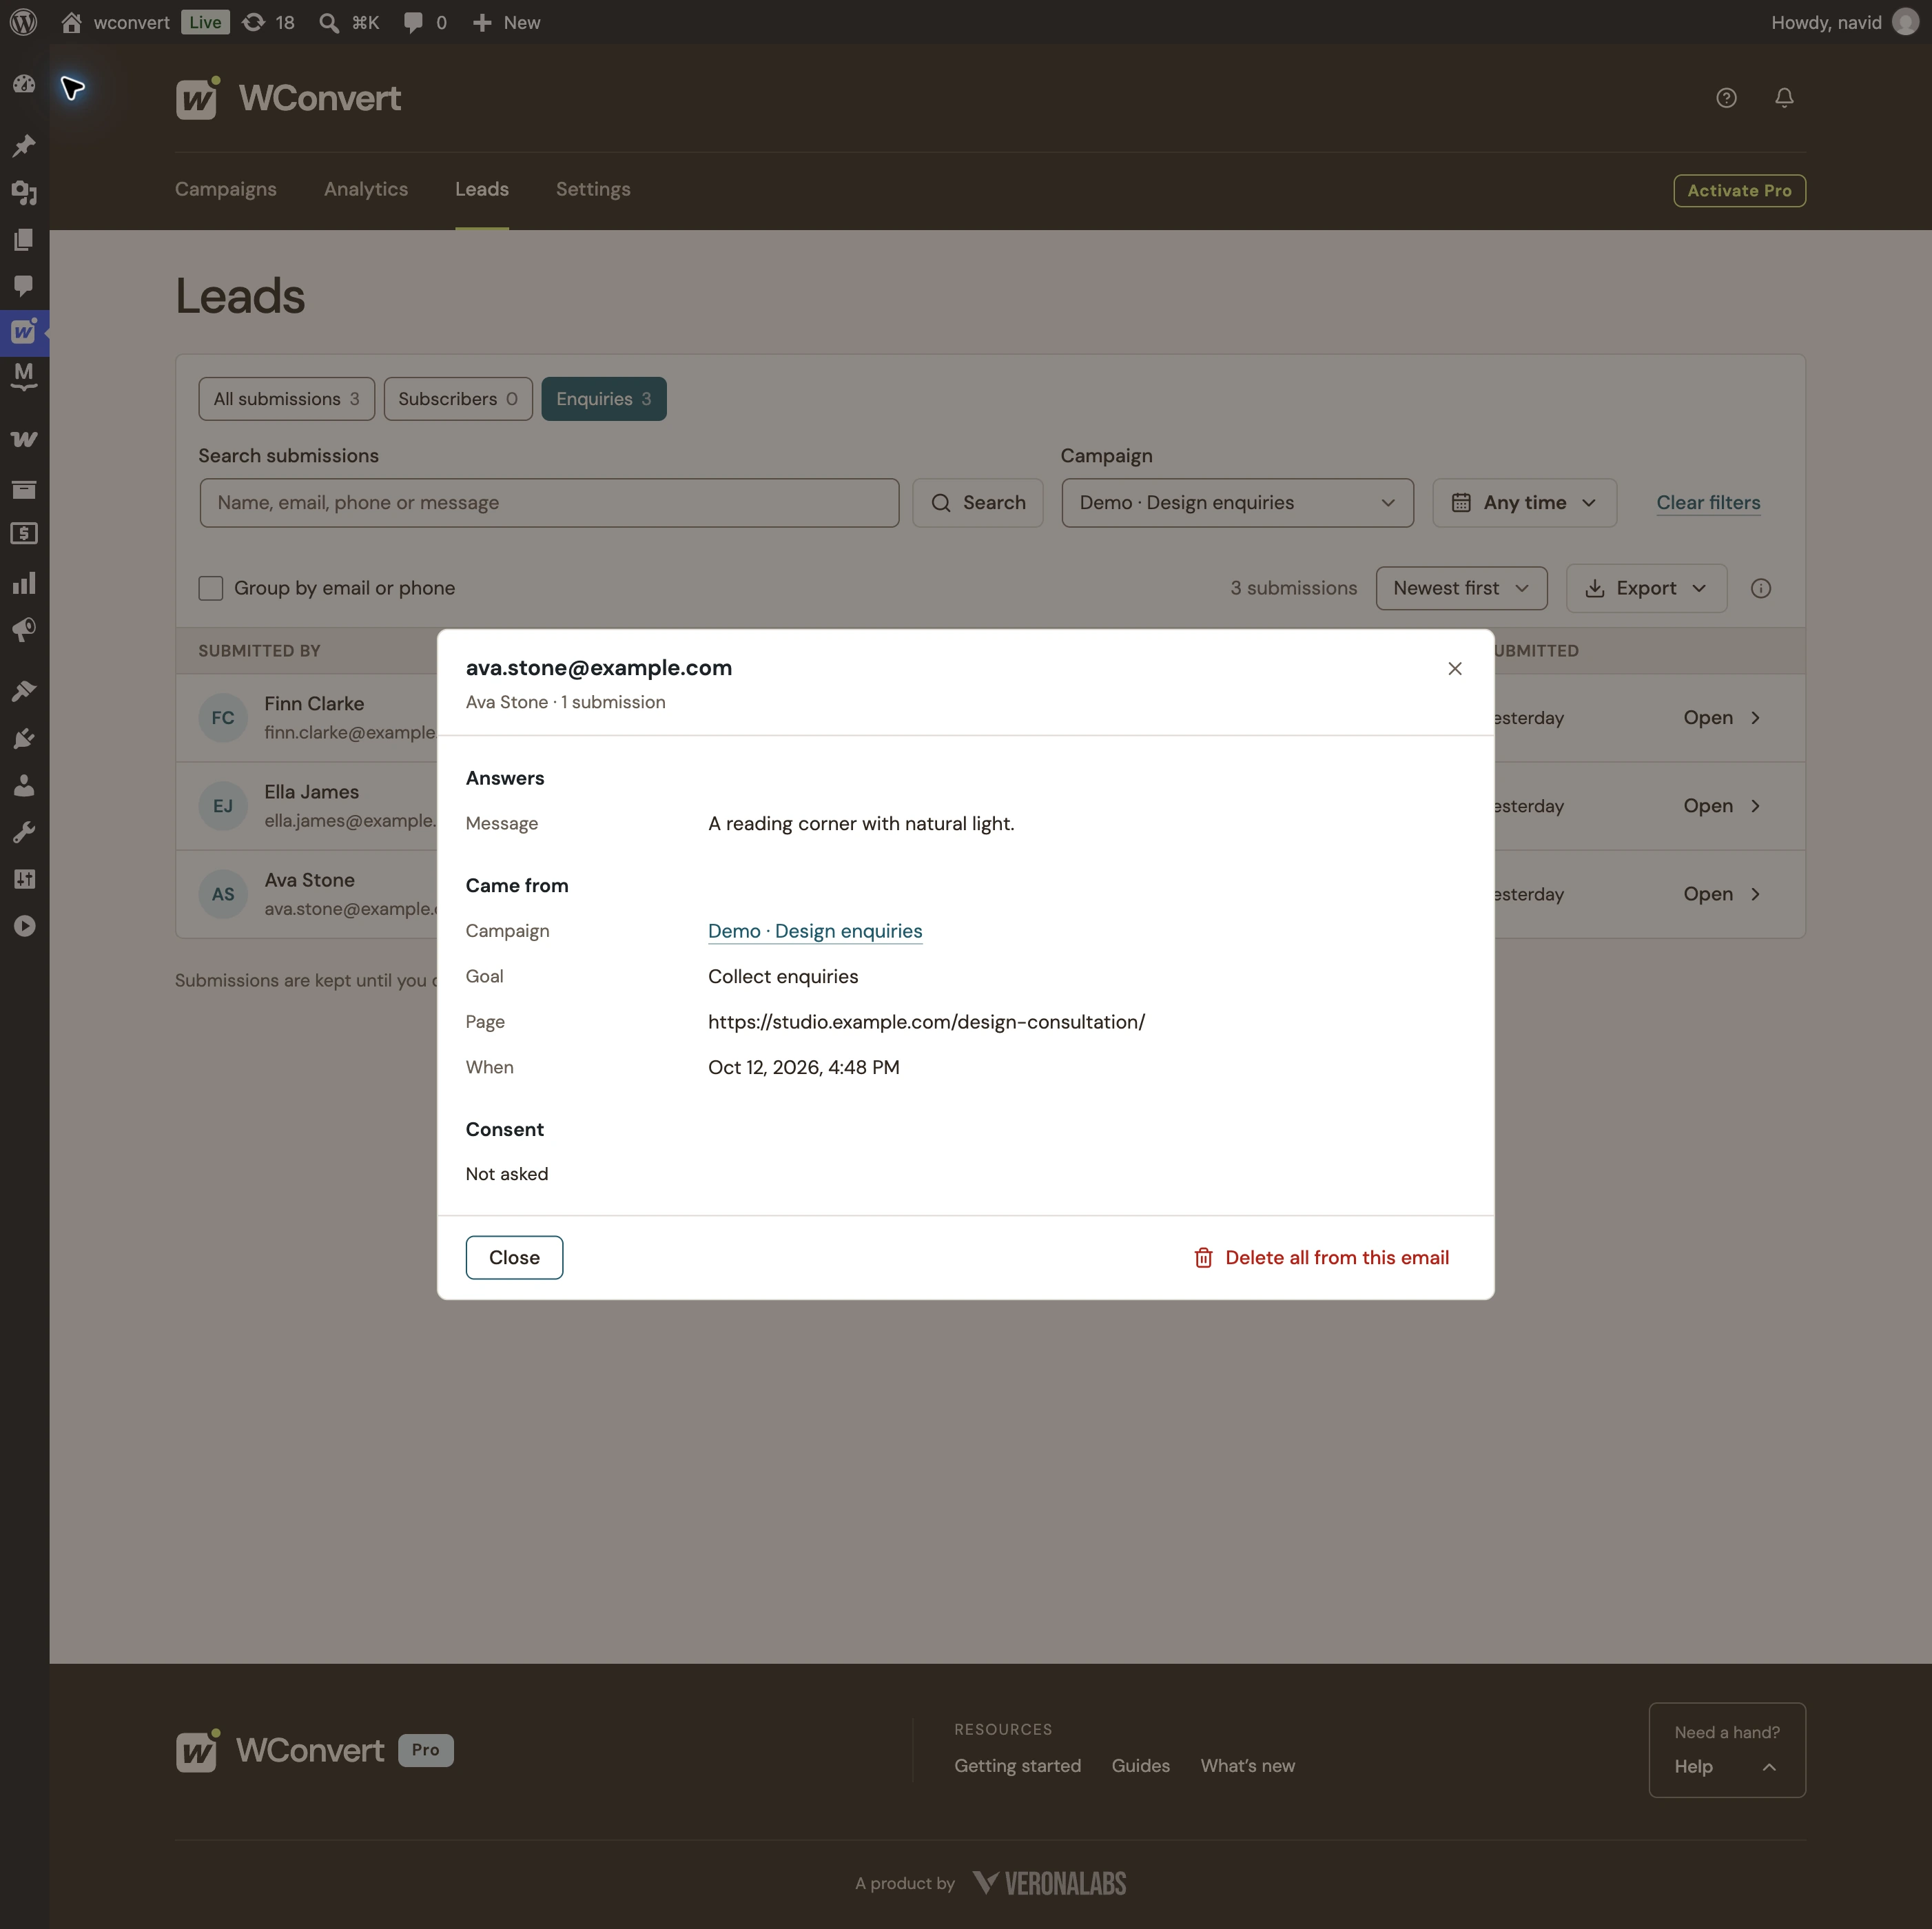Open the Finn Clarke submission row

[x=1721, y=718]
